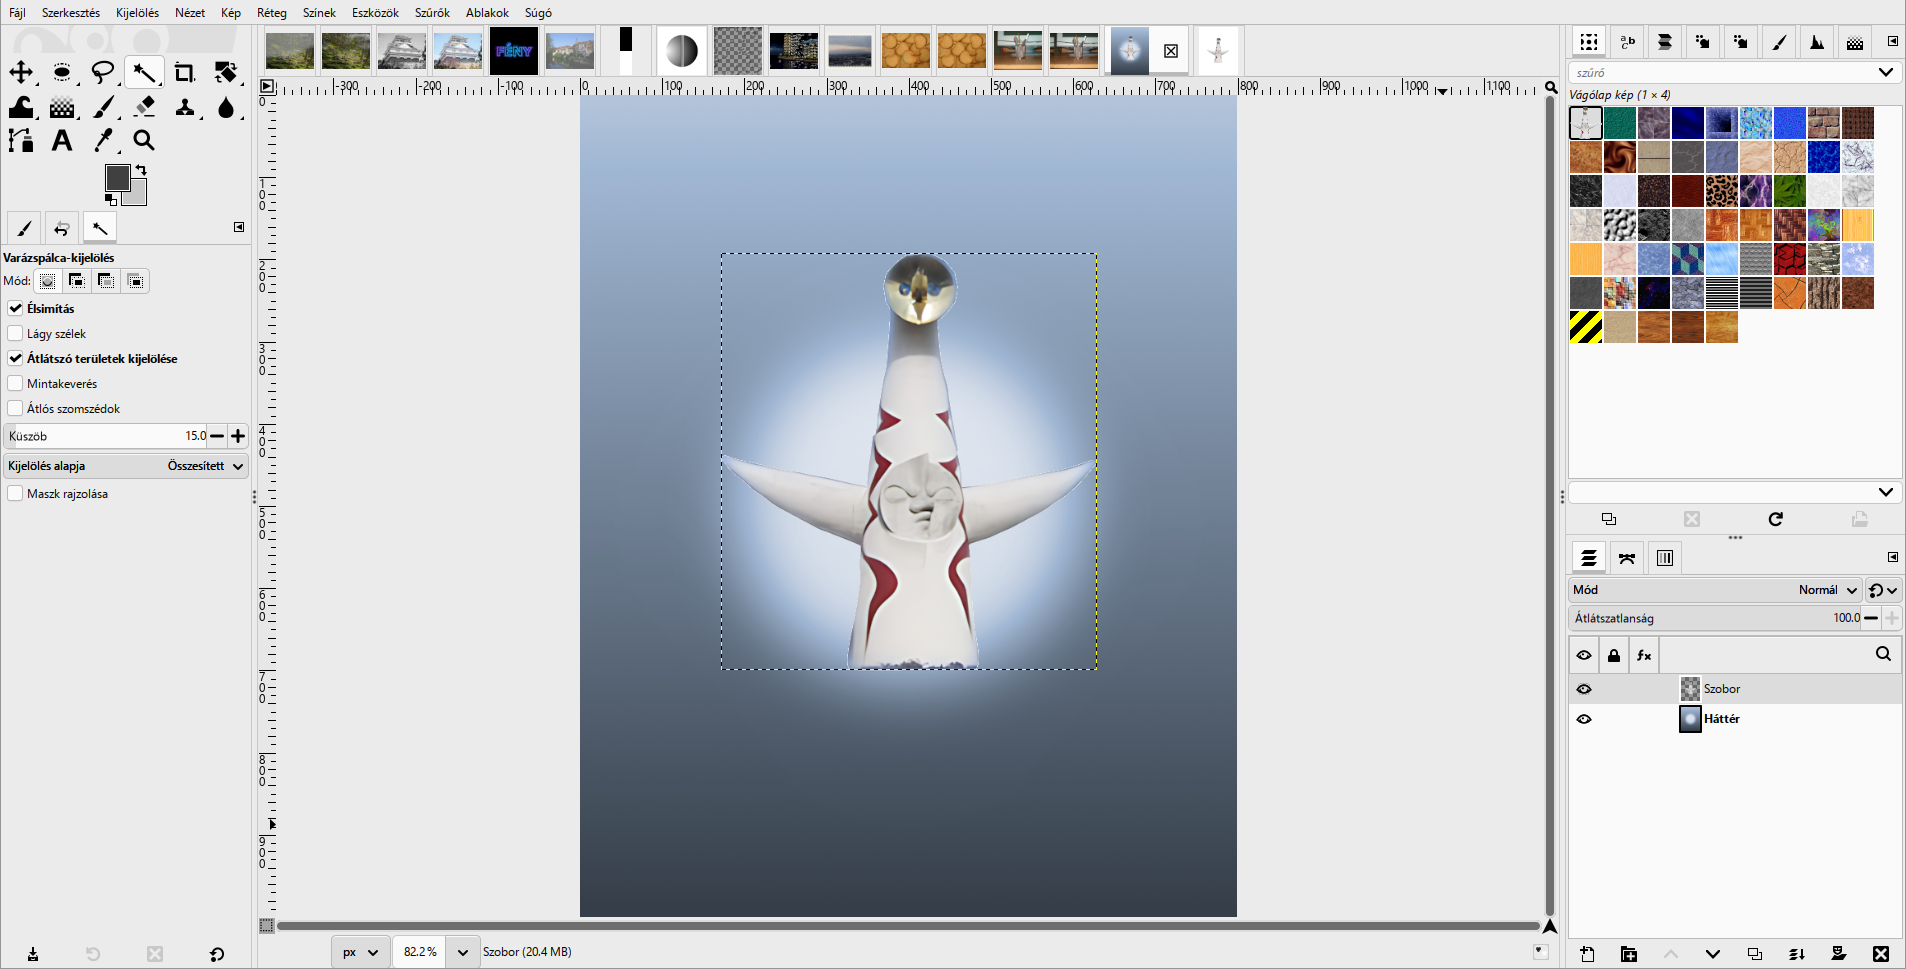Switch to the FÉNY image thumbnail tab
The width and height of the screenshot is (1906, 969).
point(514,50)
